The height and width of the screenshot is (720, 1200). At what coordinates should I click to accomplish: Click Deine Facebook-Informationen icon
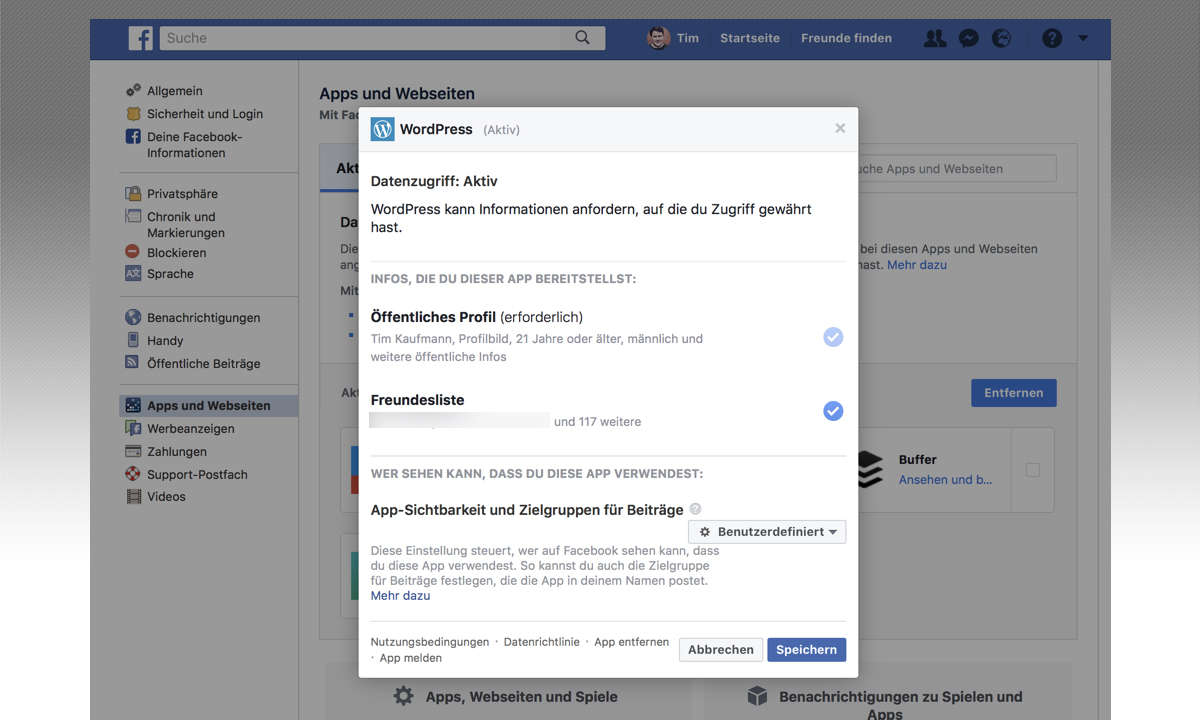pyautogui.click(x=133, y=137)
